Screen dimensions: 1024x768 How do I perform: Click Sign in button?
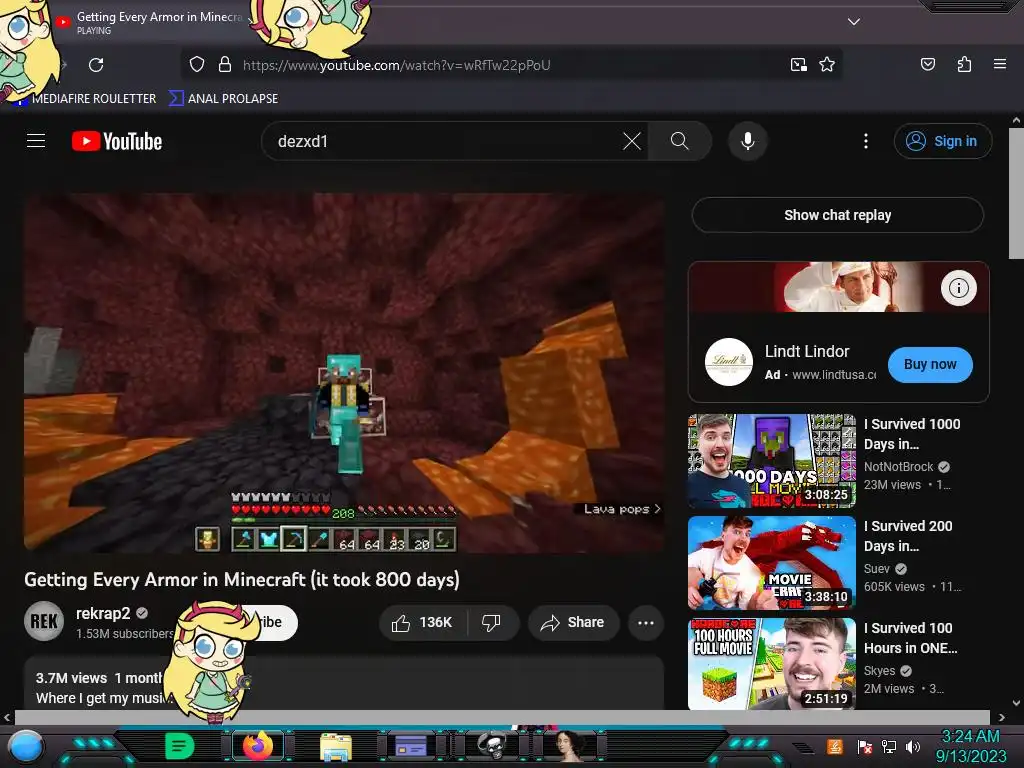click(x=943, y=141)
